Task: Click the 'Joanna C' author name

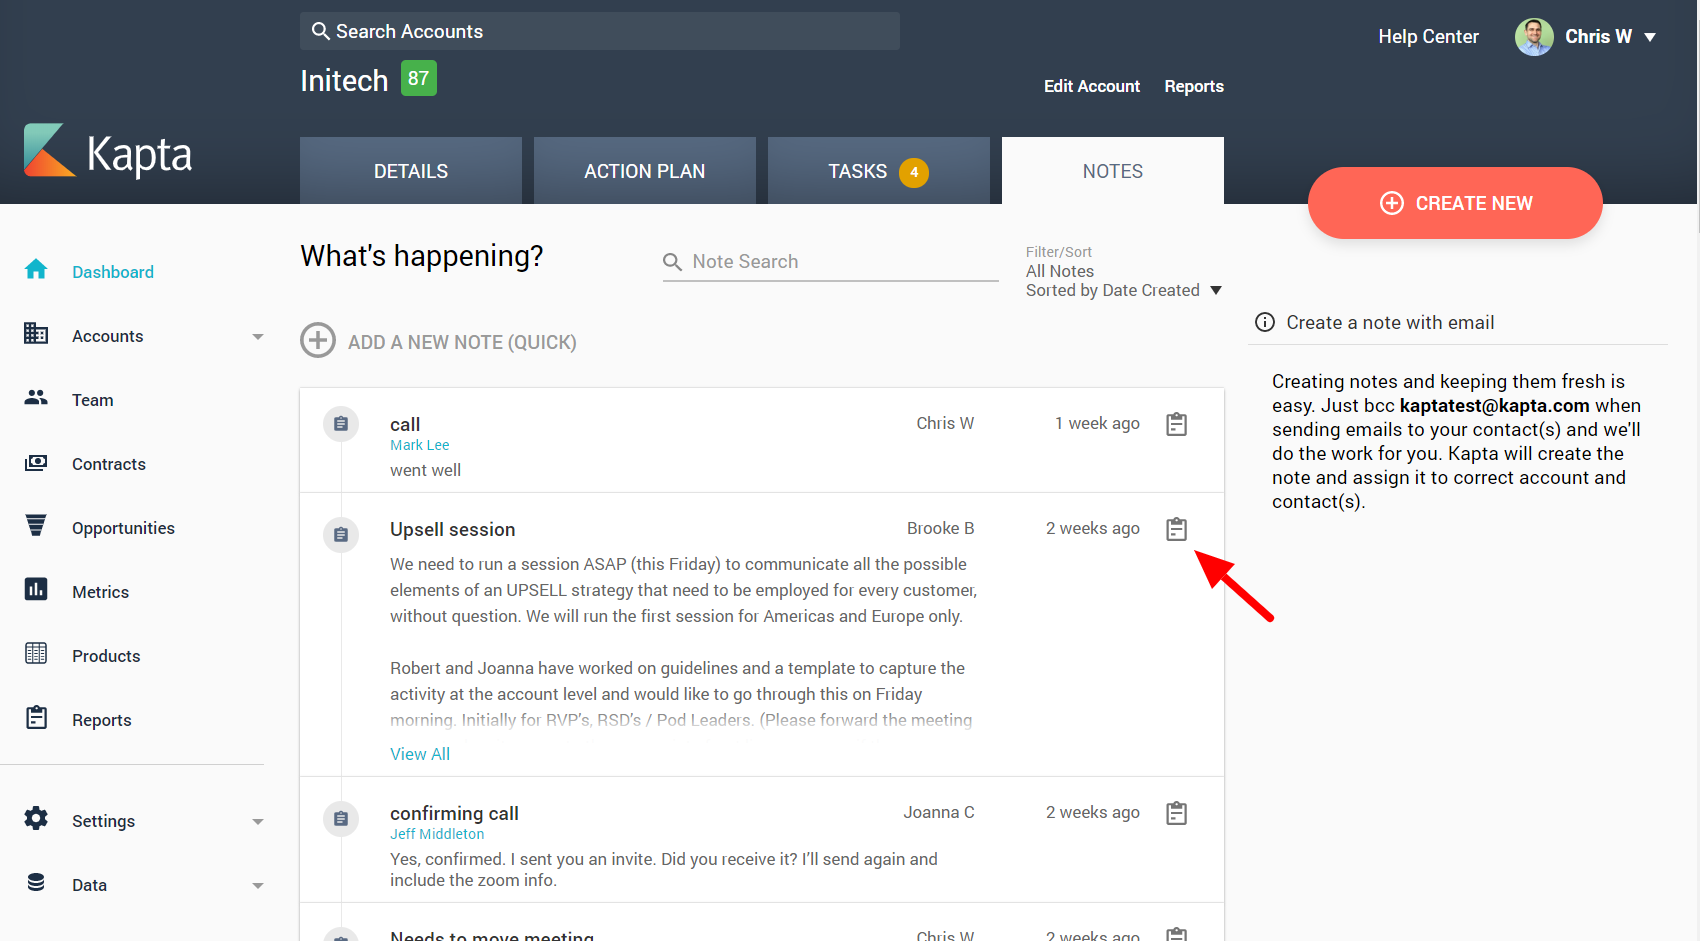Action: pyautogui.click(x=938, y=812)
